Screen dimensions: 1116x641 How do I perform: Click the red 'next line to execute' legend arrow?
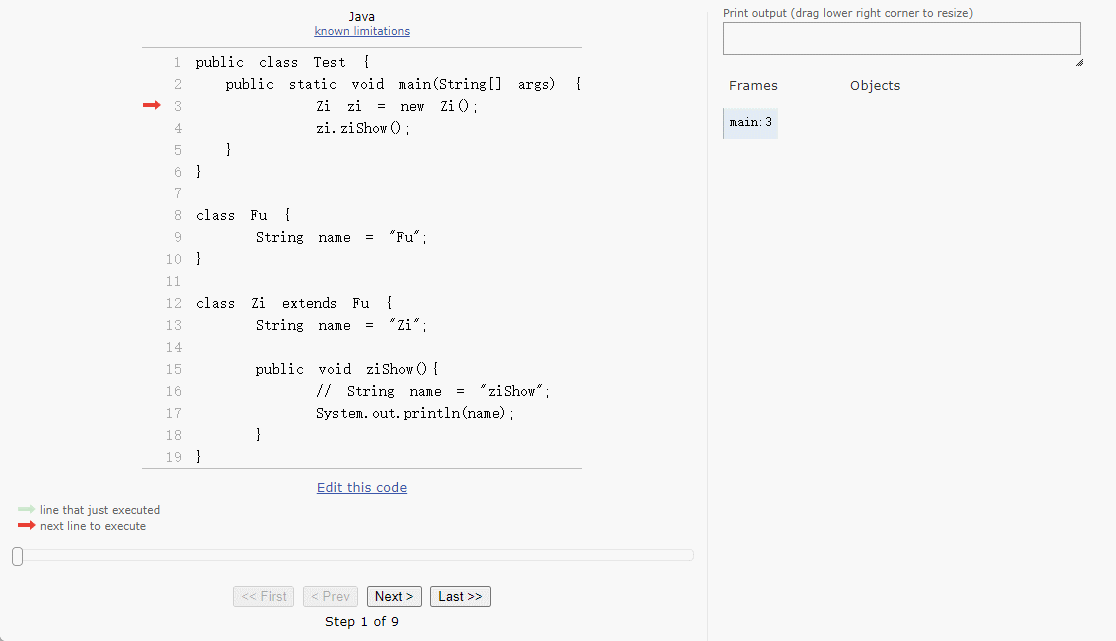(26, 526)
